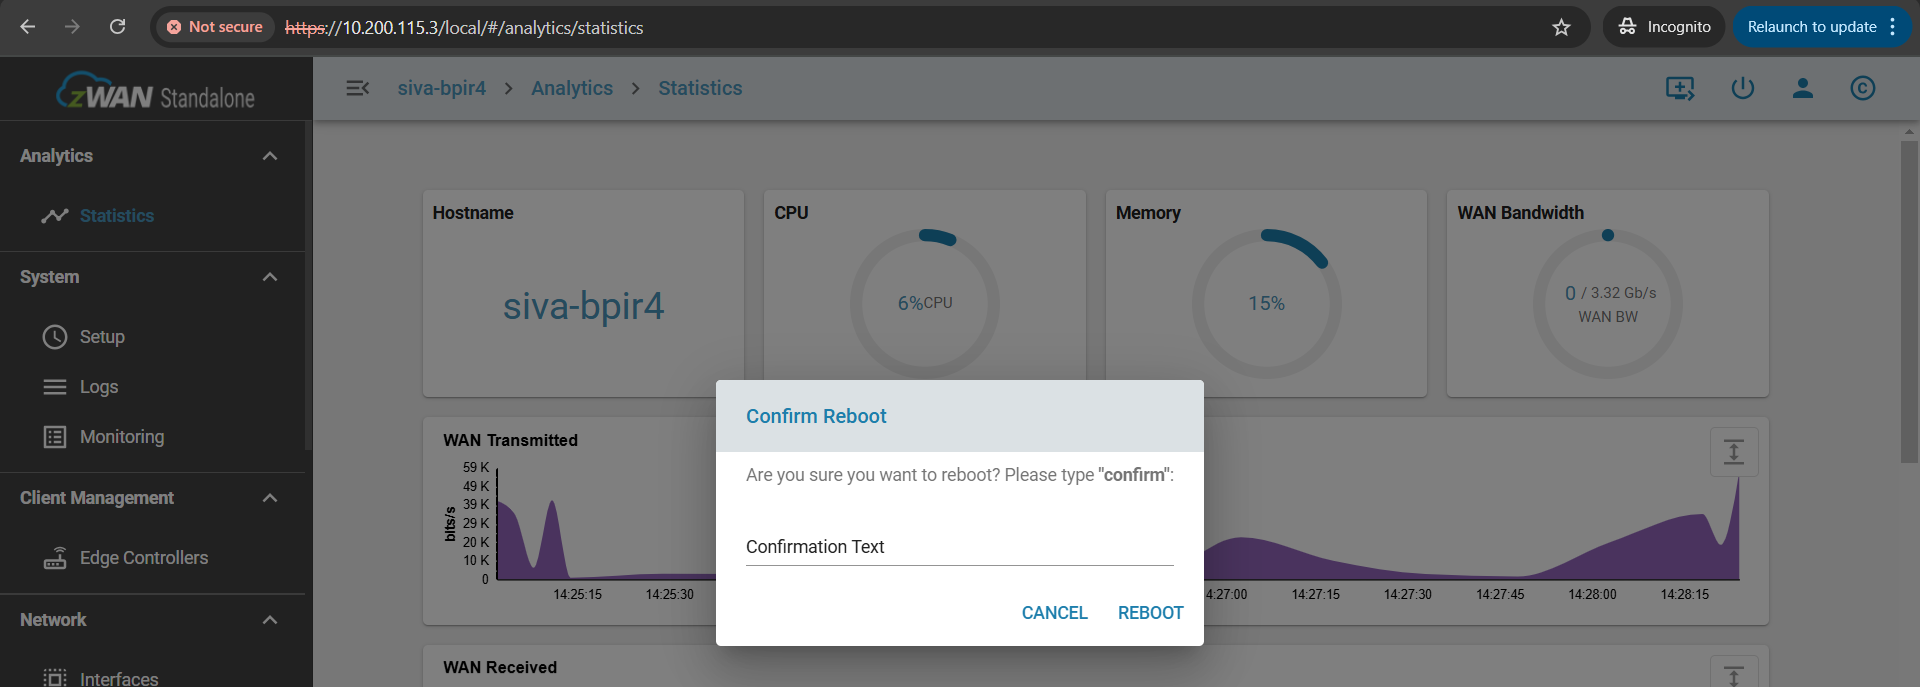1920x687 pixels.
Task: Open Logs via its list icon
Action: coord(56,386)
